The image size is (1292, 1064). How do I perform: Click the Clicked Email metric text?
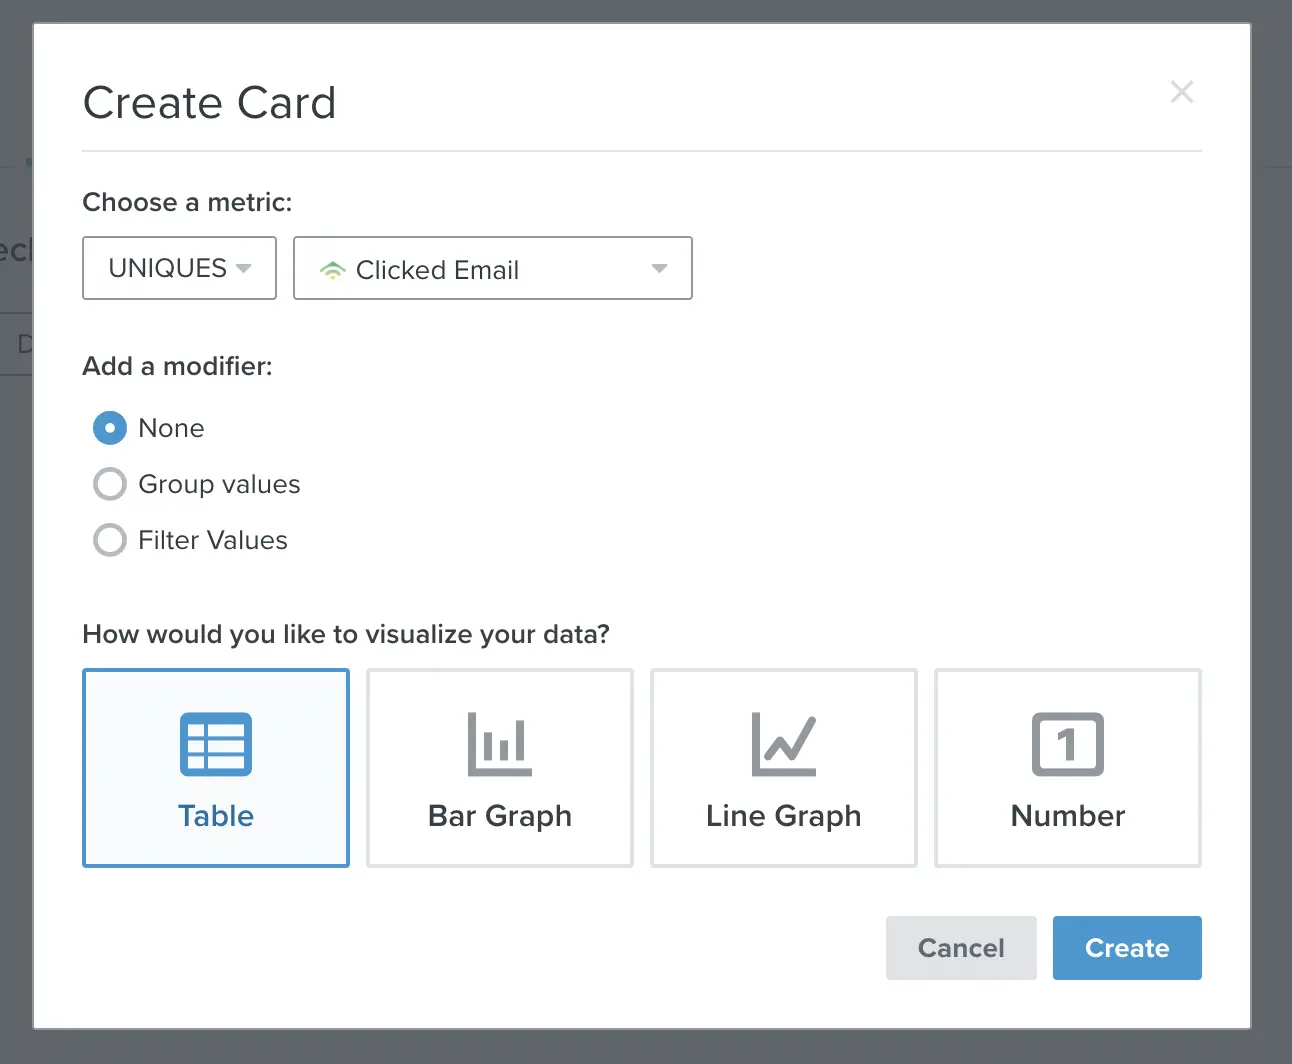(437, 270)
